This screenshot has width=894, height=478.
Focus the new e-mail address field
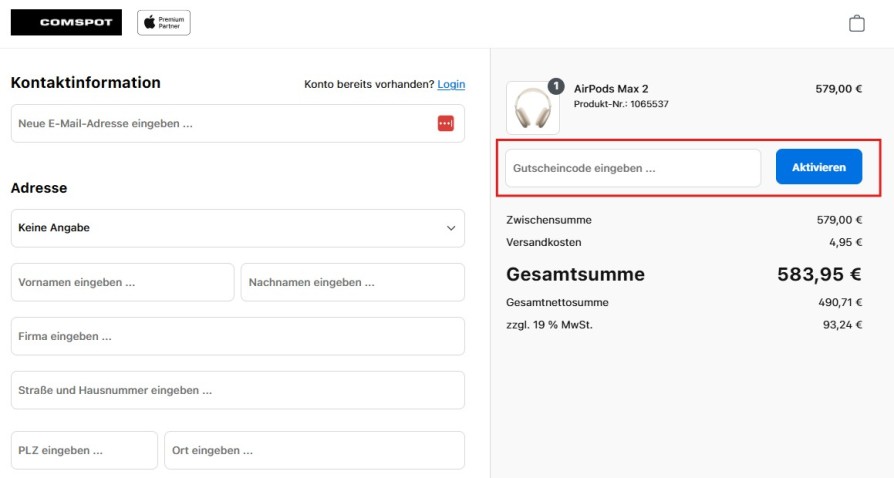pyautogui.click(x=238, y=123)
